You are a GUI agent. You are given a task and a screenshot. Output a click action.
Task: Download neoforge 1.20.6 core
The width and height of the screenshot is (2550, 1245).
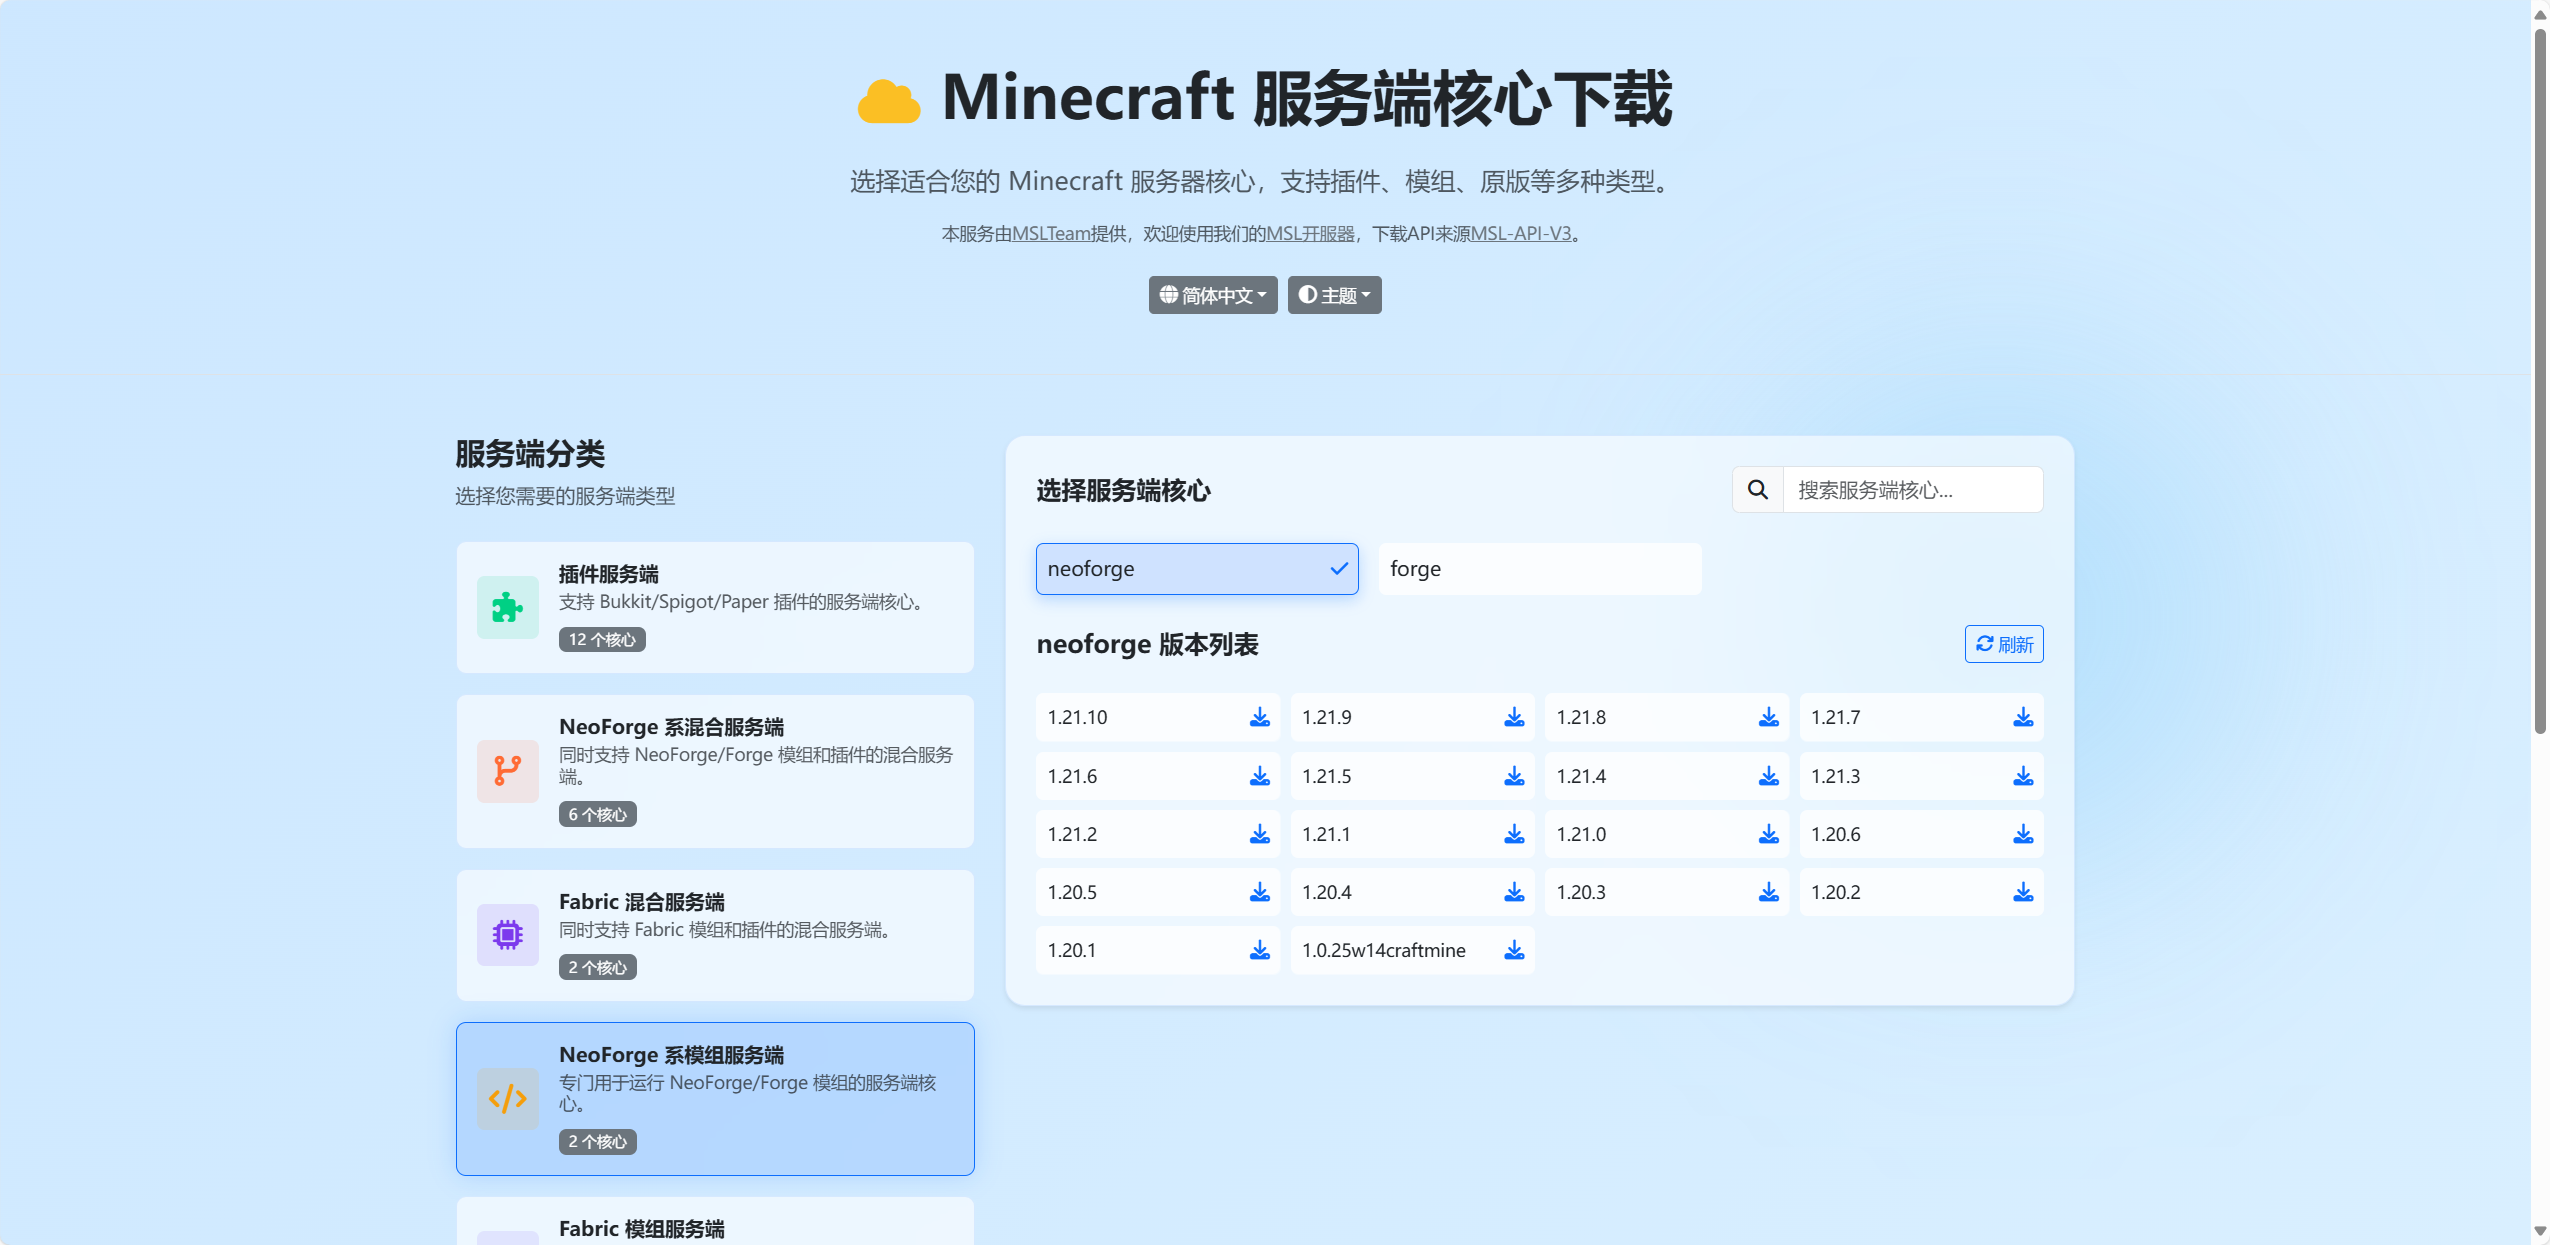pos(2022,834)
